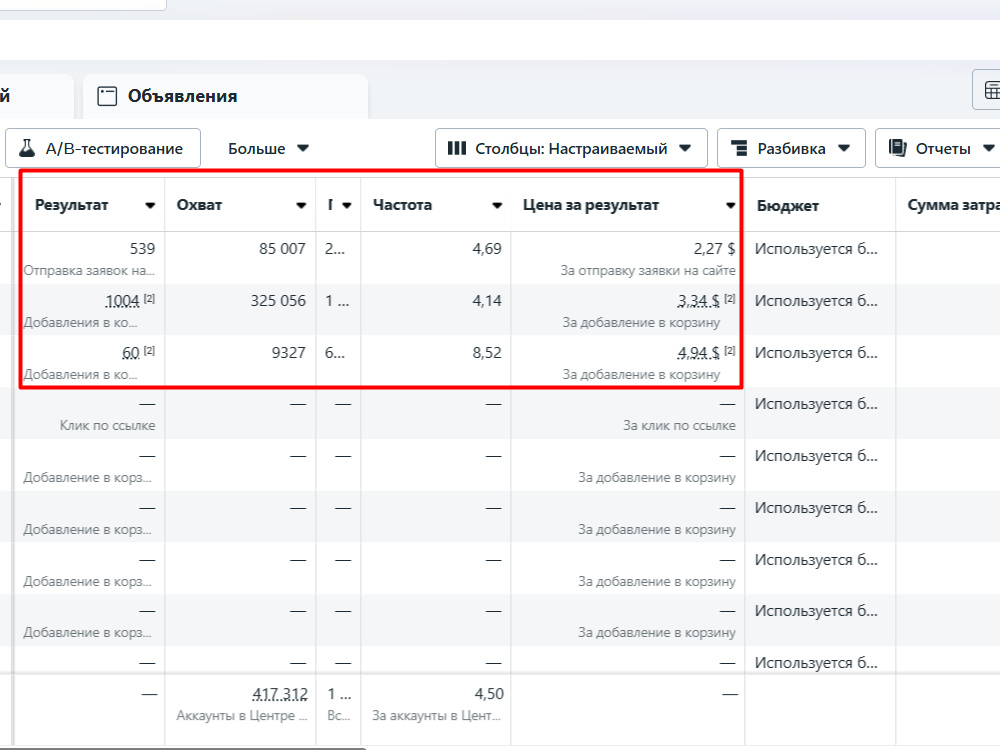Viewport: 1000px width, 750px height.
Task: Click Аккаунты в Центре... footer label
Action: pyautogui.click(x=242, y=716)
